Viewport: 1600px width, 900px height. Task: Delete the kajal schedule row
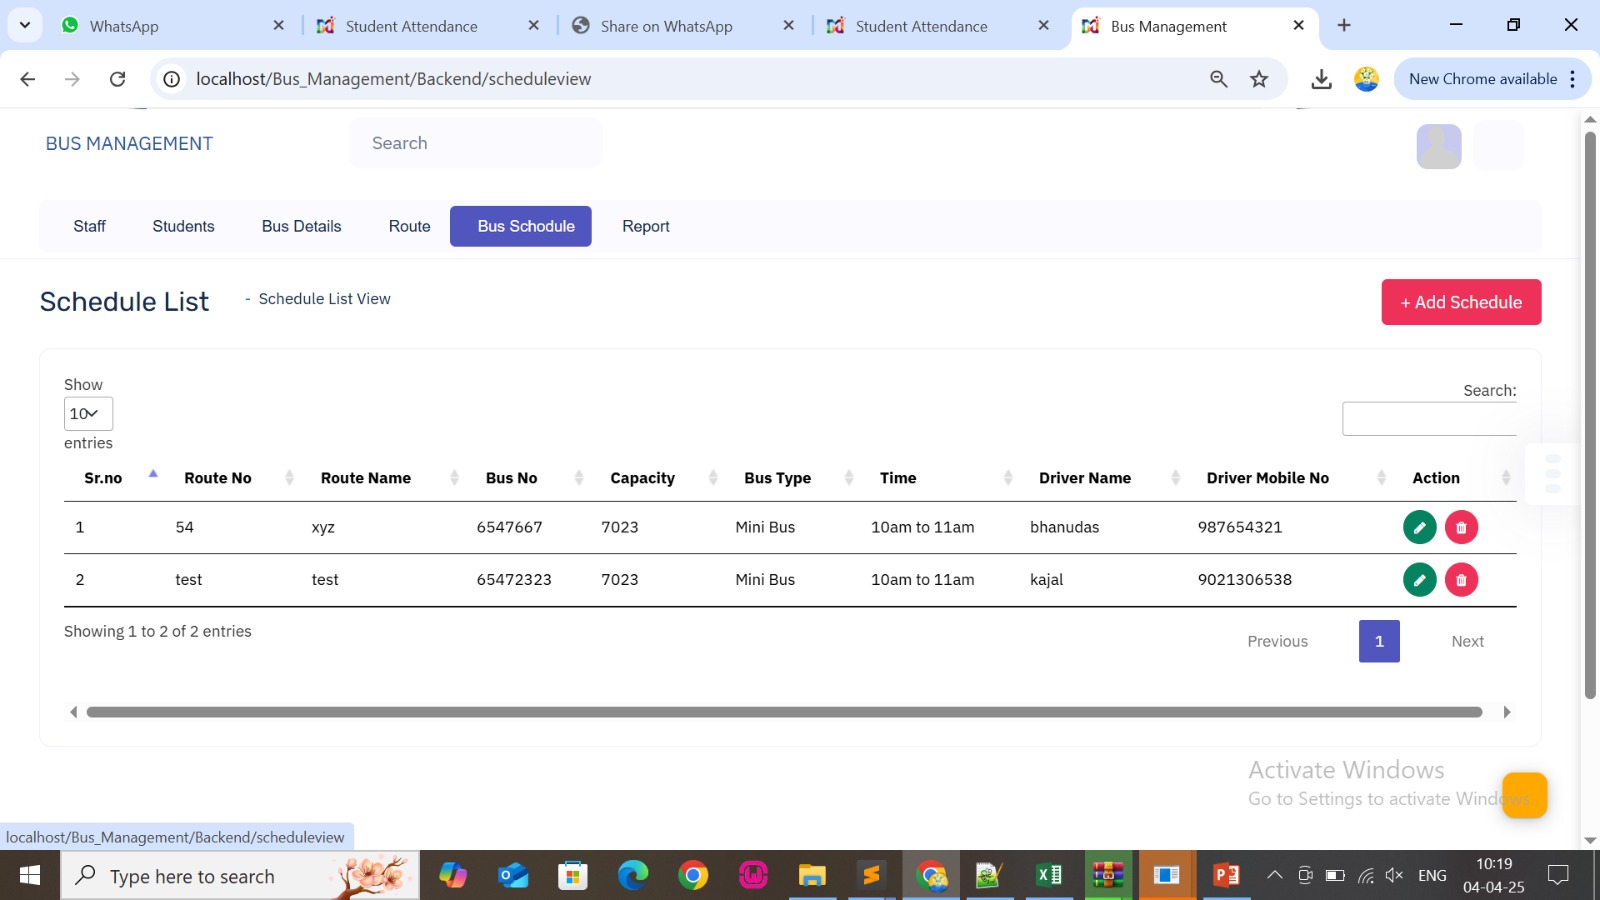tap(1461, 580)
